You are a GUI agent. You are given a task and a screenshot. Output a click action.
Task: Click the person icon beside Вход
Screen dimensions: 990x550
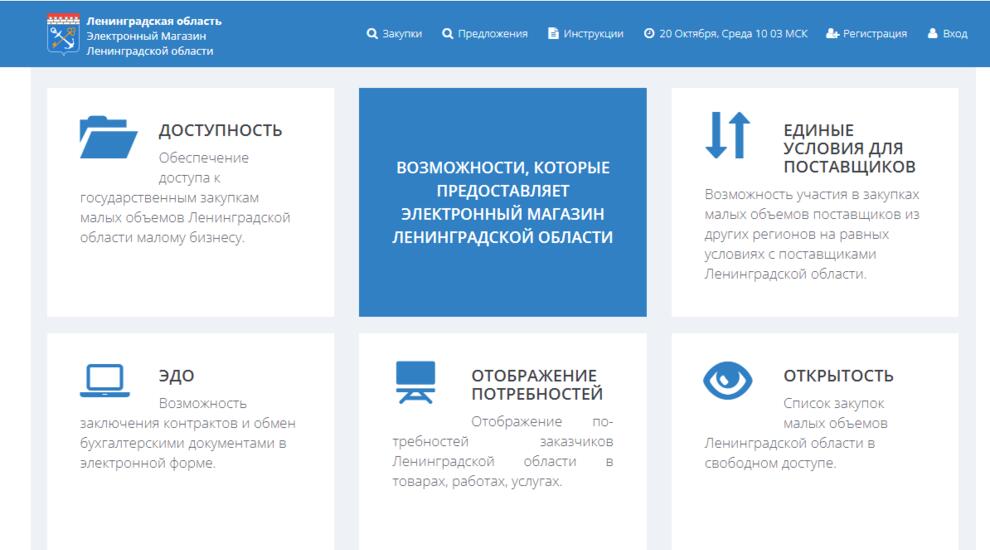pyautogui.click(x=932, y=33)
